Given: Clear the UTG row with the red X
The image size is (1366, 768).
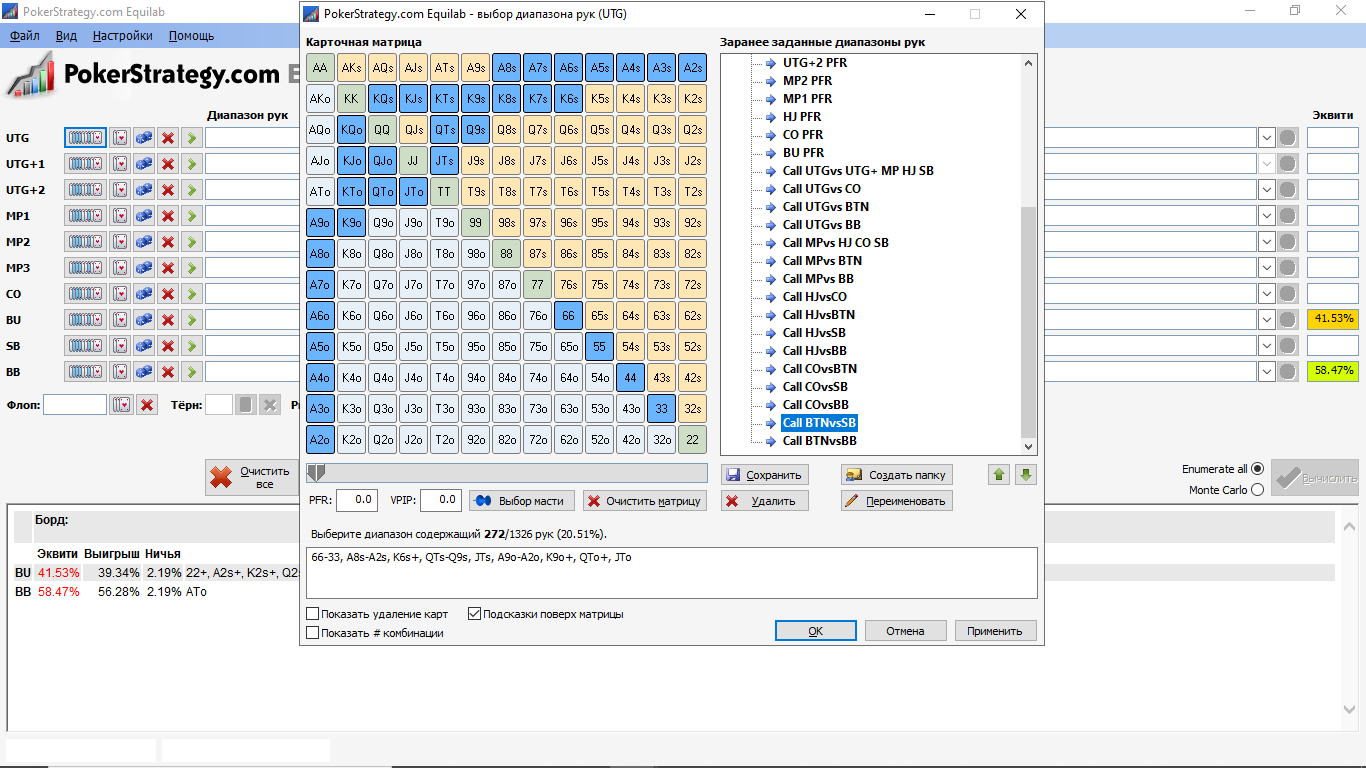Looking at the screenshot, I should click(x=168, y=137).
